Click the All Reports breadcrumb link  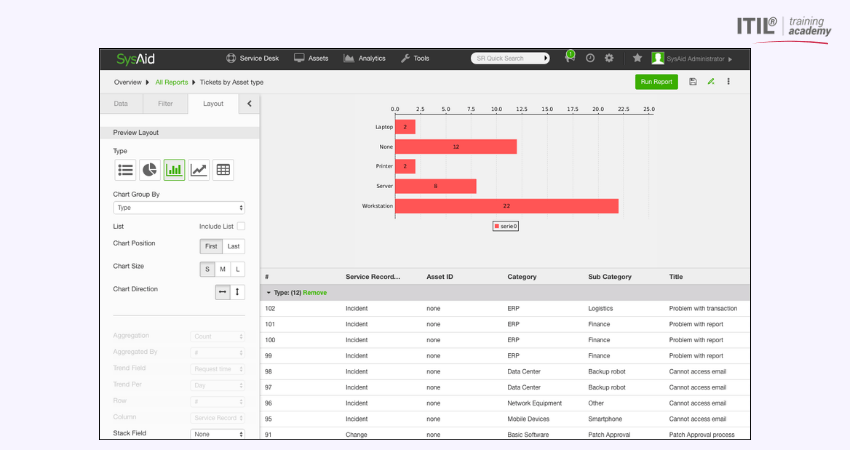tap(173, 82)
